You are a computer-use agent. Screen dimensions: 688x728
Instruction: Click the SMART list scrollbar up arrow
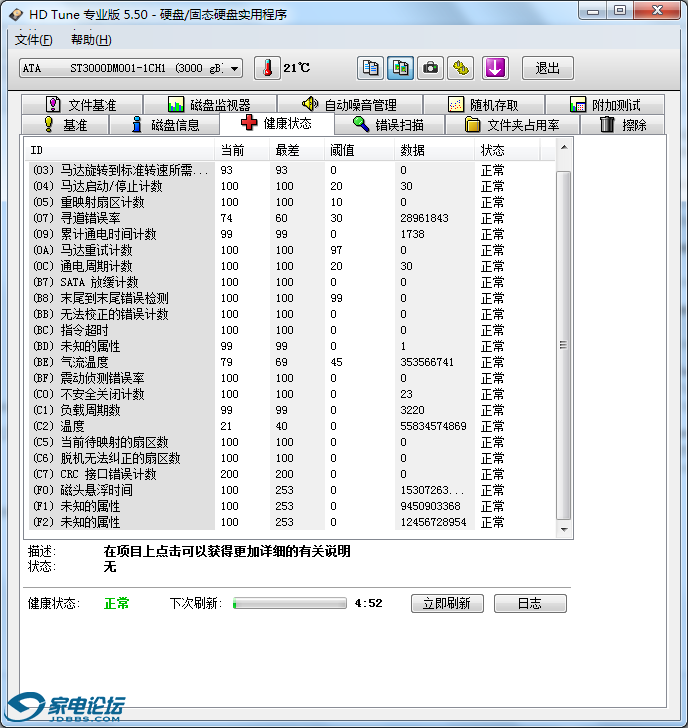point(564,147)
